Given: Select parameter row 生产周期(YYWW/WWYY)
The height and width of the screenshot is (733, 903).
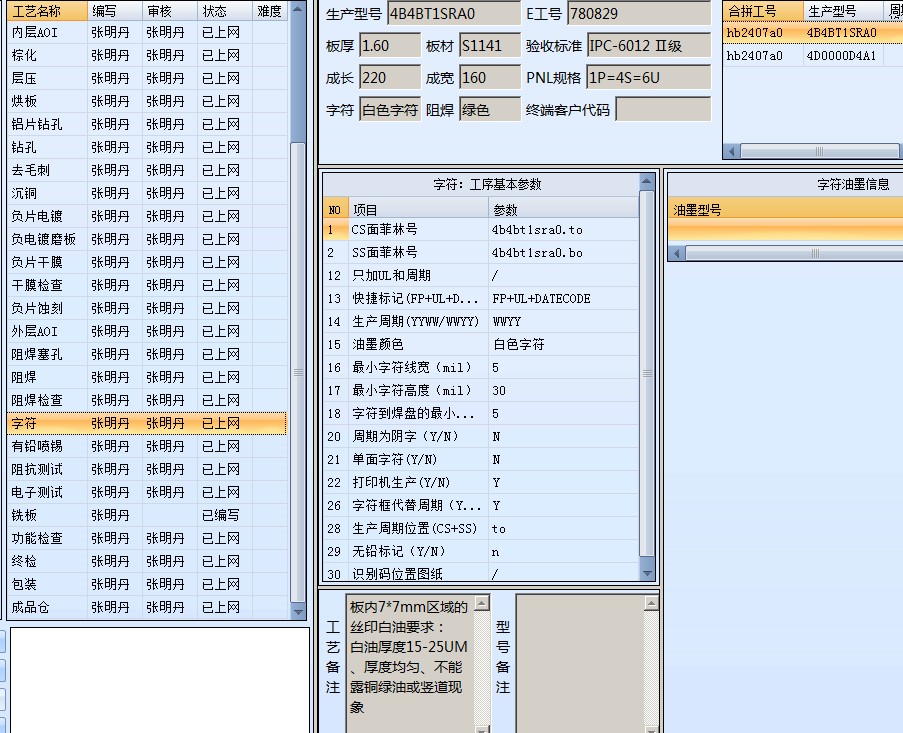Looking at the screenshot, I should [481, 322].
